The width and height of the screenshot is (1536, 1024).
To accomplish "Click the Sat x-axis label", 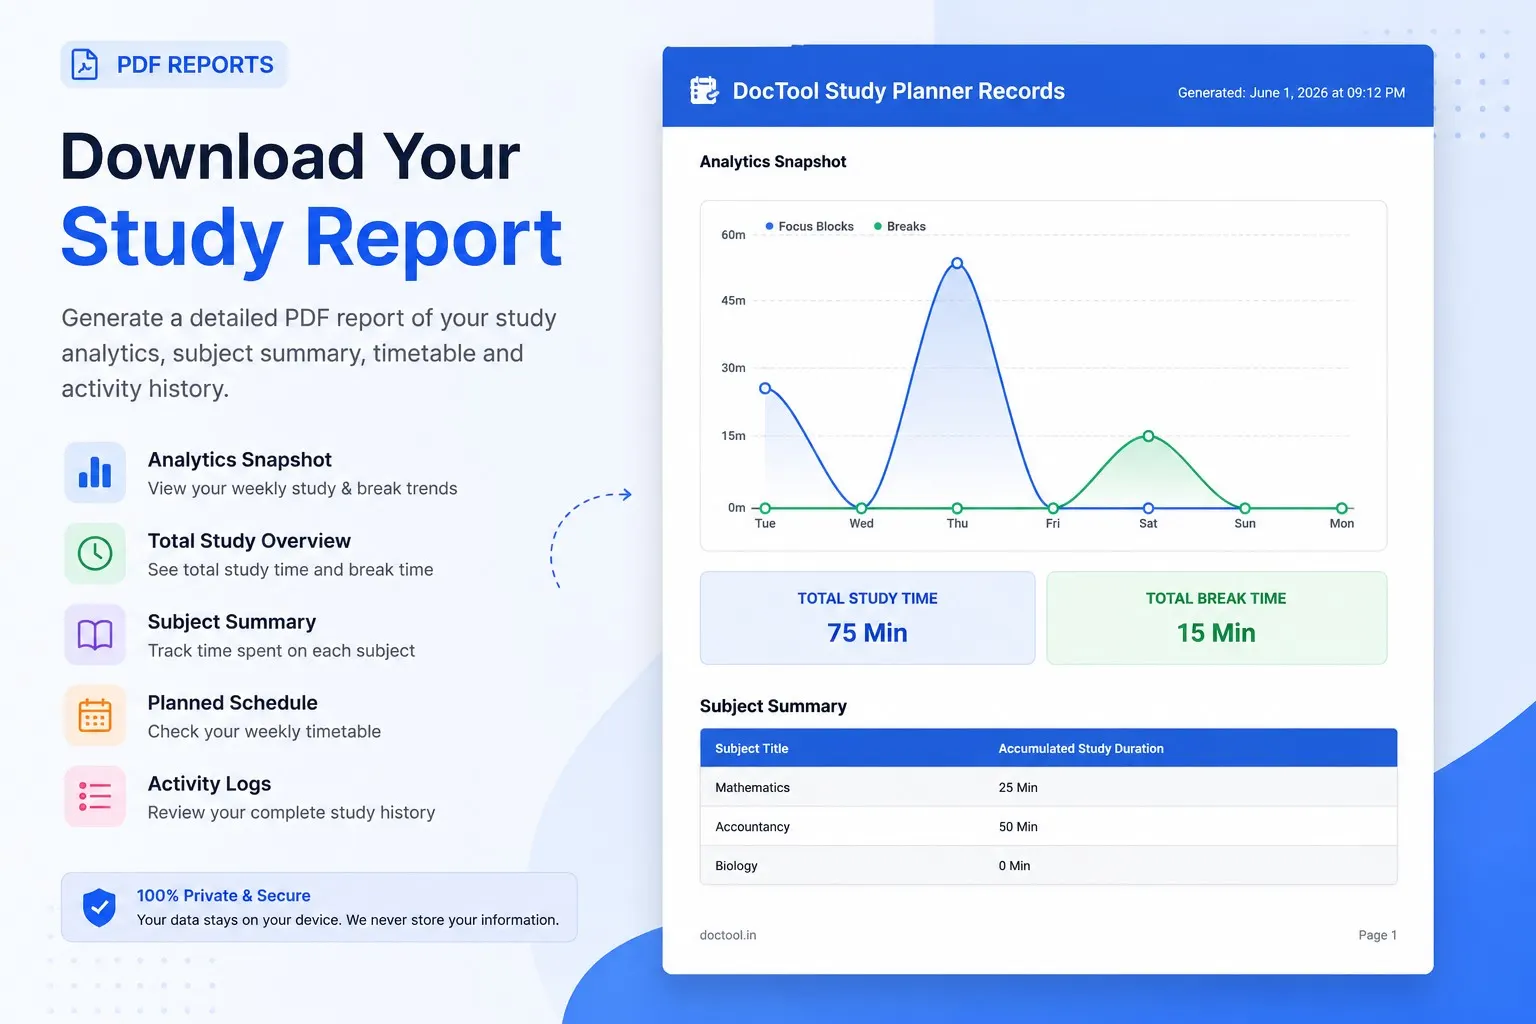I will pyautogui.click(x=1148, y=524).
